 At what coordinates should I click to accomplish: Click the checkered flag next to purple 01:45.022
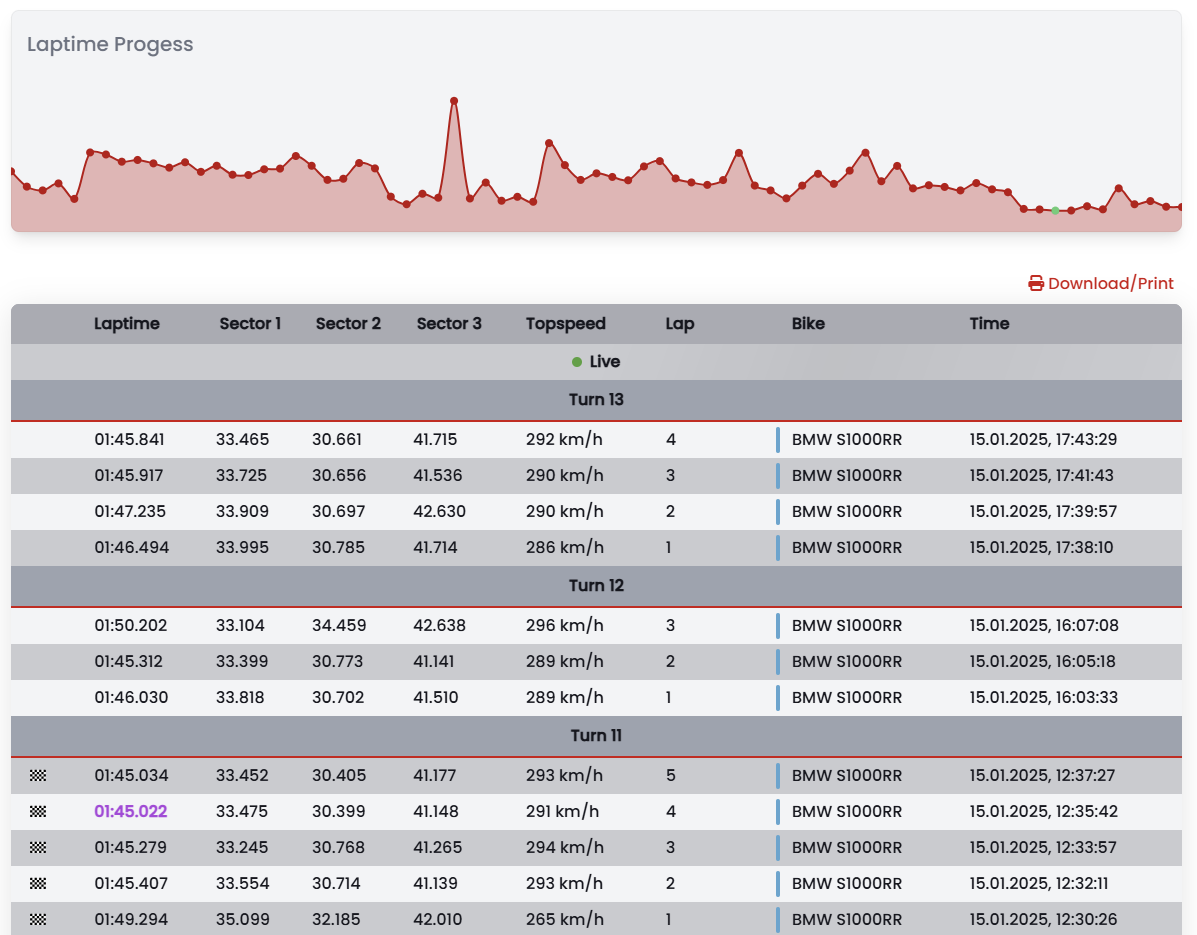[x=38, y=811]
